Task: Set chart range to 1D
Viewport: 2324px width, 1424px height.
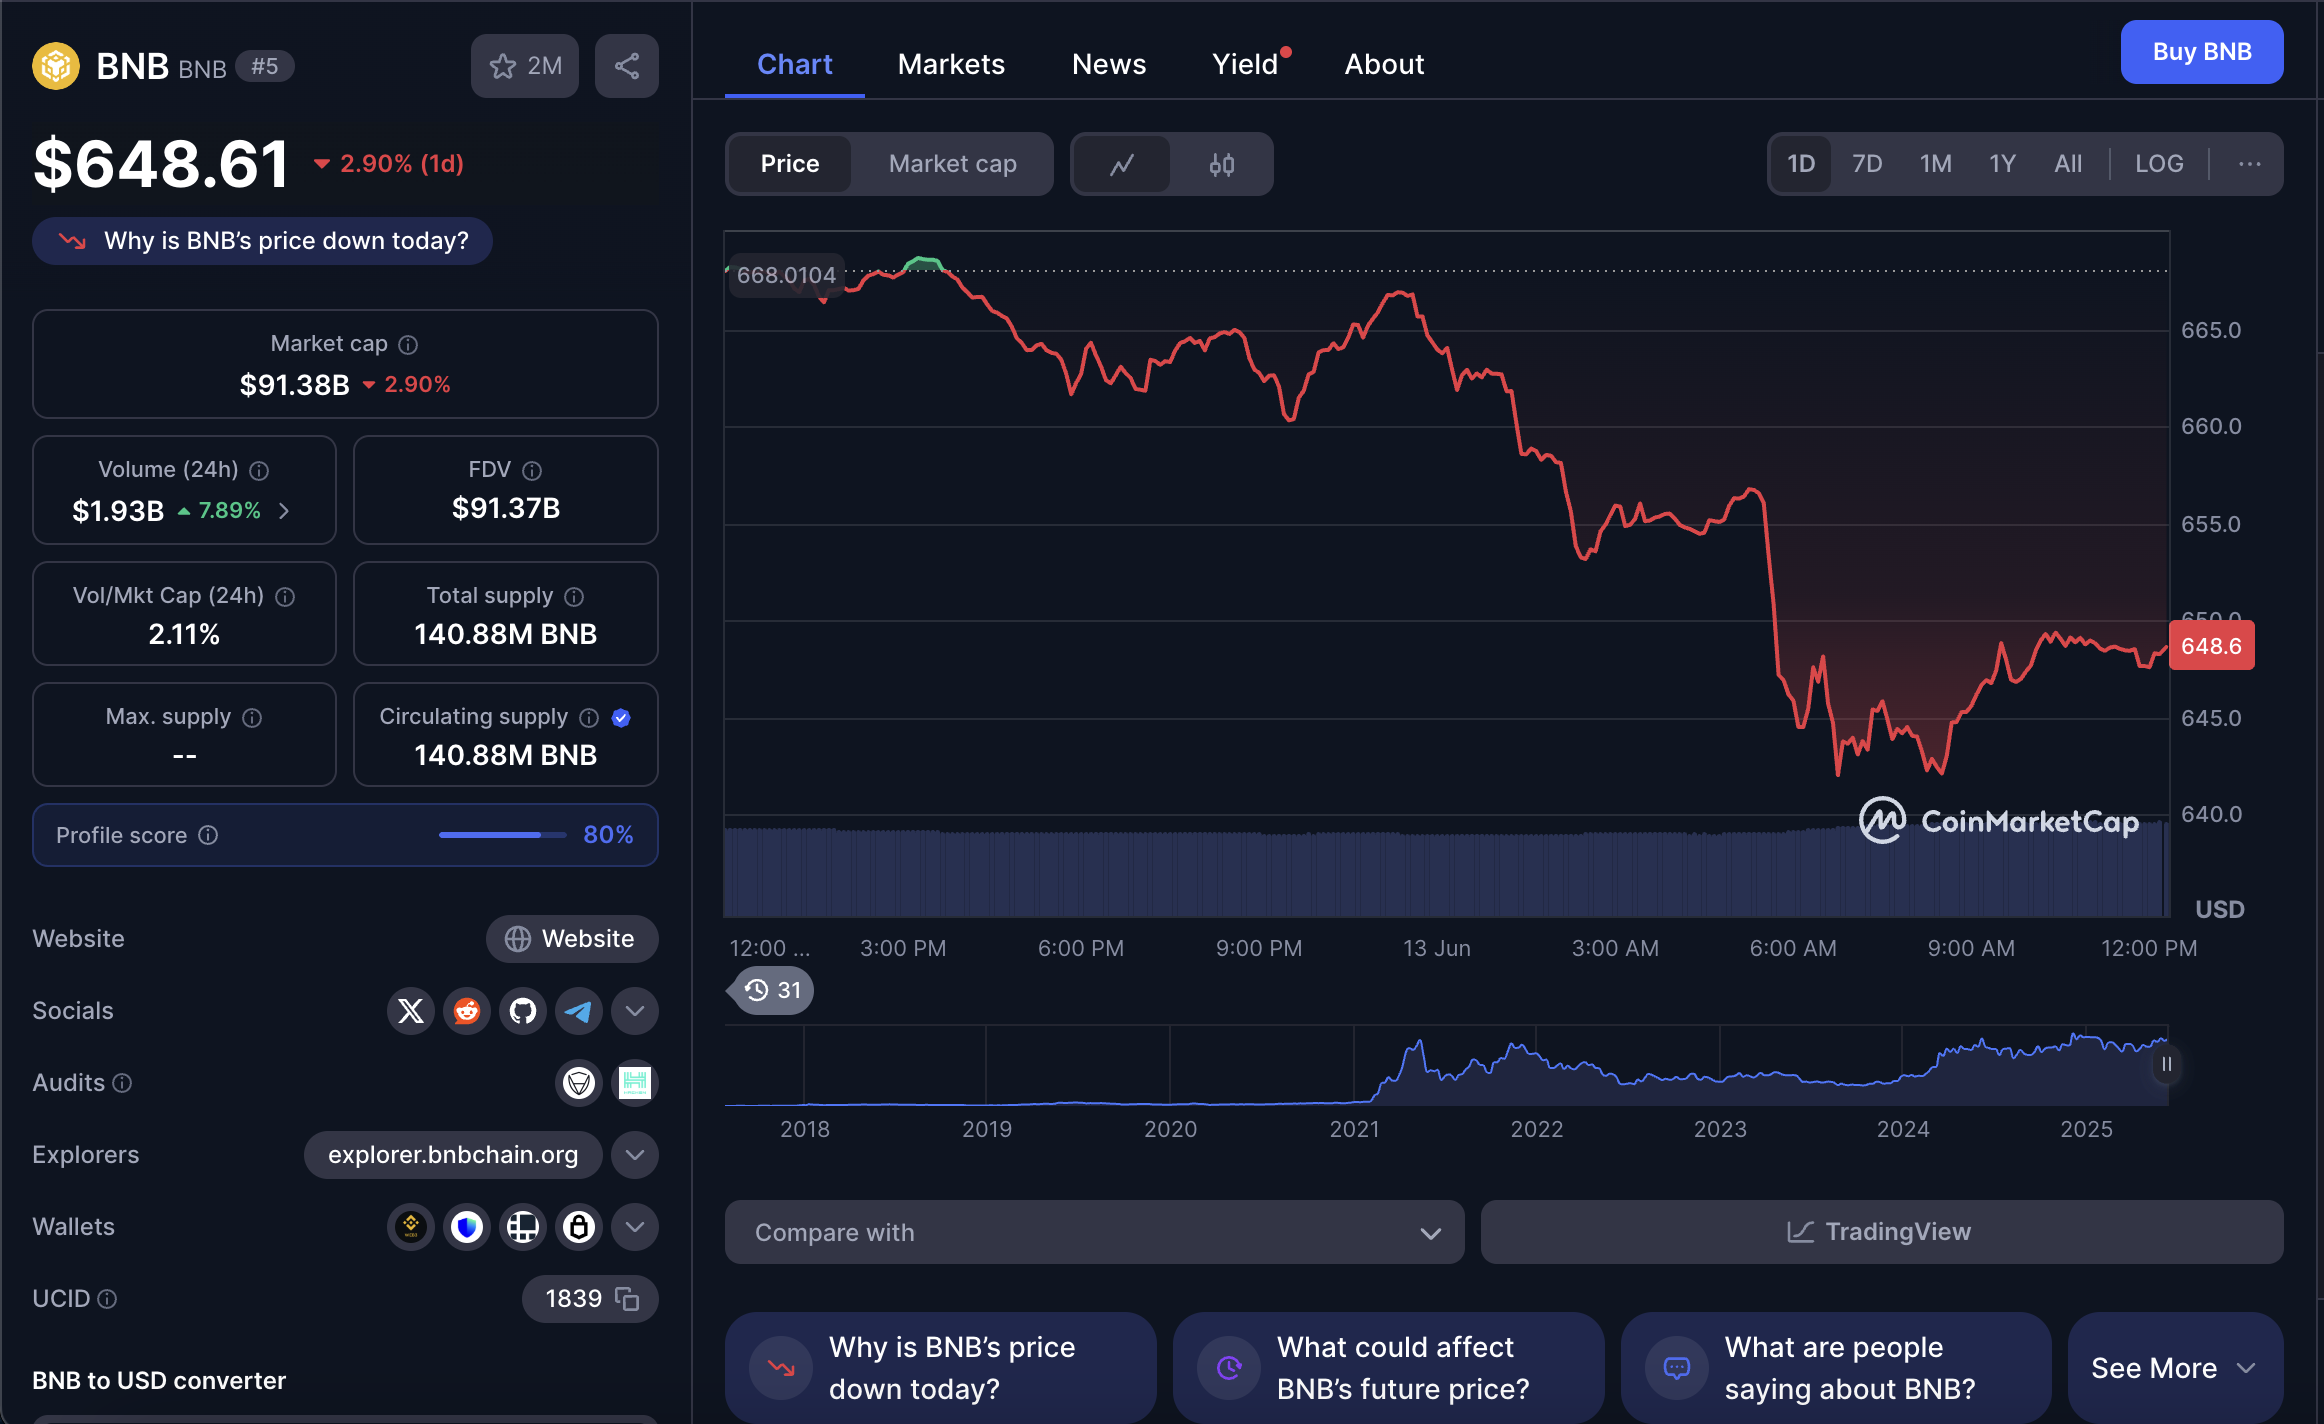Action: click(x=1801, y=164)
